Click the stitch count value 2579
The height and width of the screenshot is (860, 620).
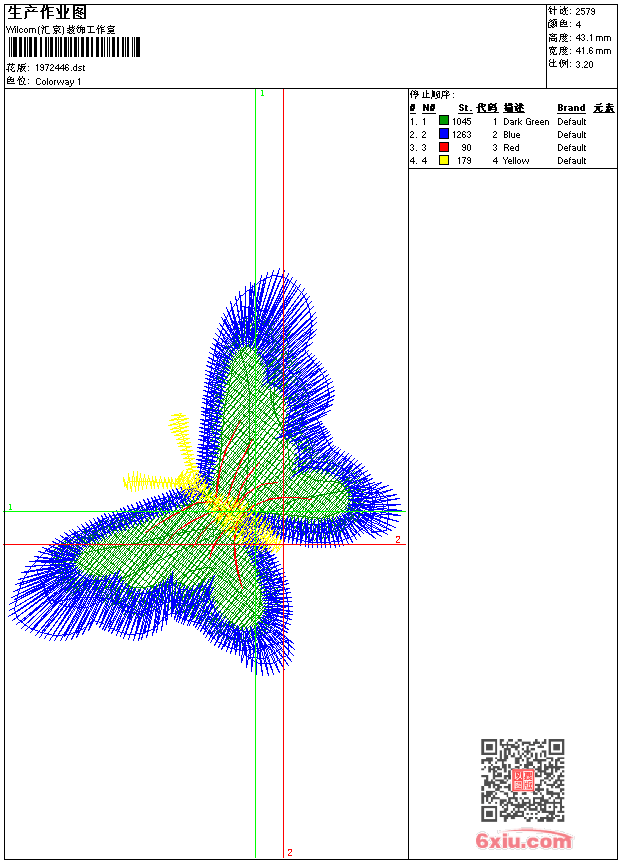pos(585,12)
